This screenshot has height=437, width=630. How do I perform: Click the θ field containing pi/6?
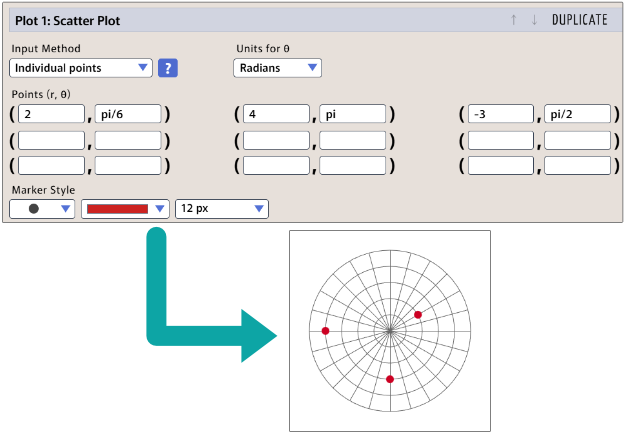click(x=128, y=114)
